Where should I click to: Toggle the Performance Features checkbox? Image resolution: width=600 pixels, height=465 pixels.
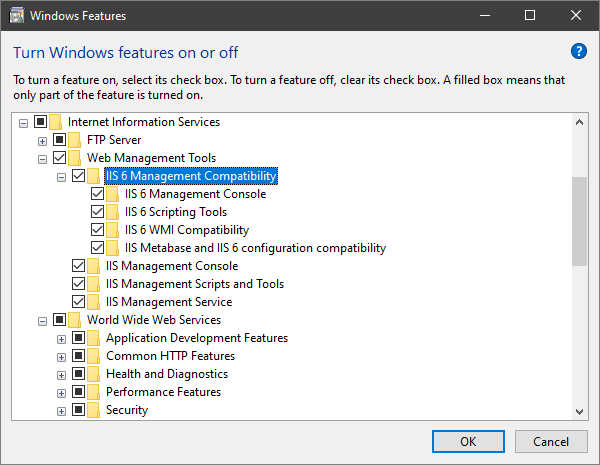(78, 392)
